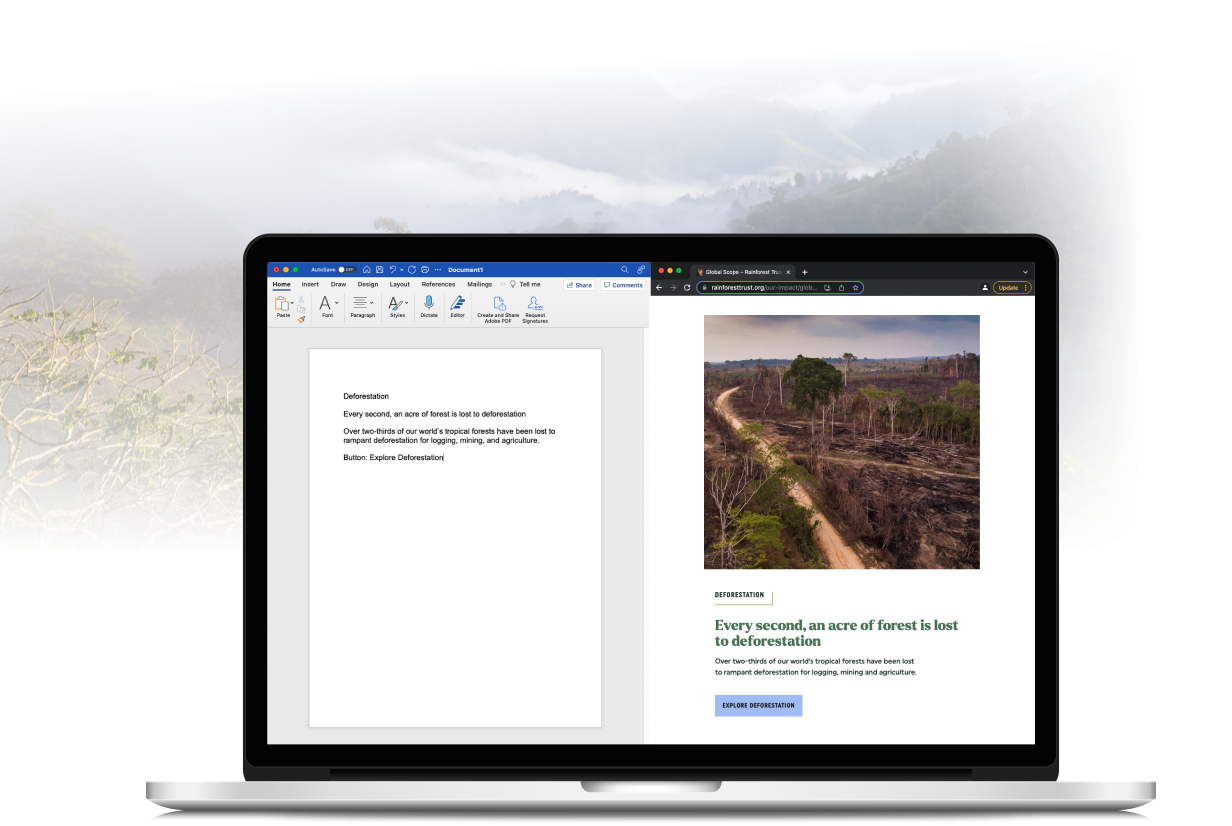Expand the Paragraph dropdown
The height and width of the screenshot is (826, 1232).
point(372,302)
